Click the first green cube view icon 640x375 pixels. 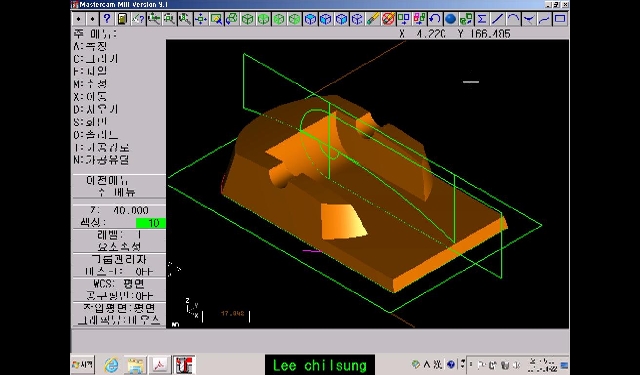coord(247,19)
